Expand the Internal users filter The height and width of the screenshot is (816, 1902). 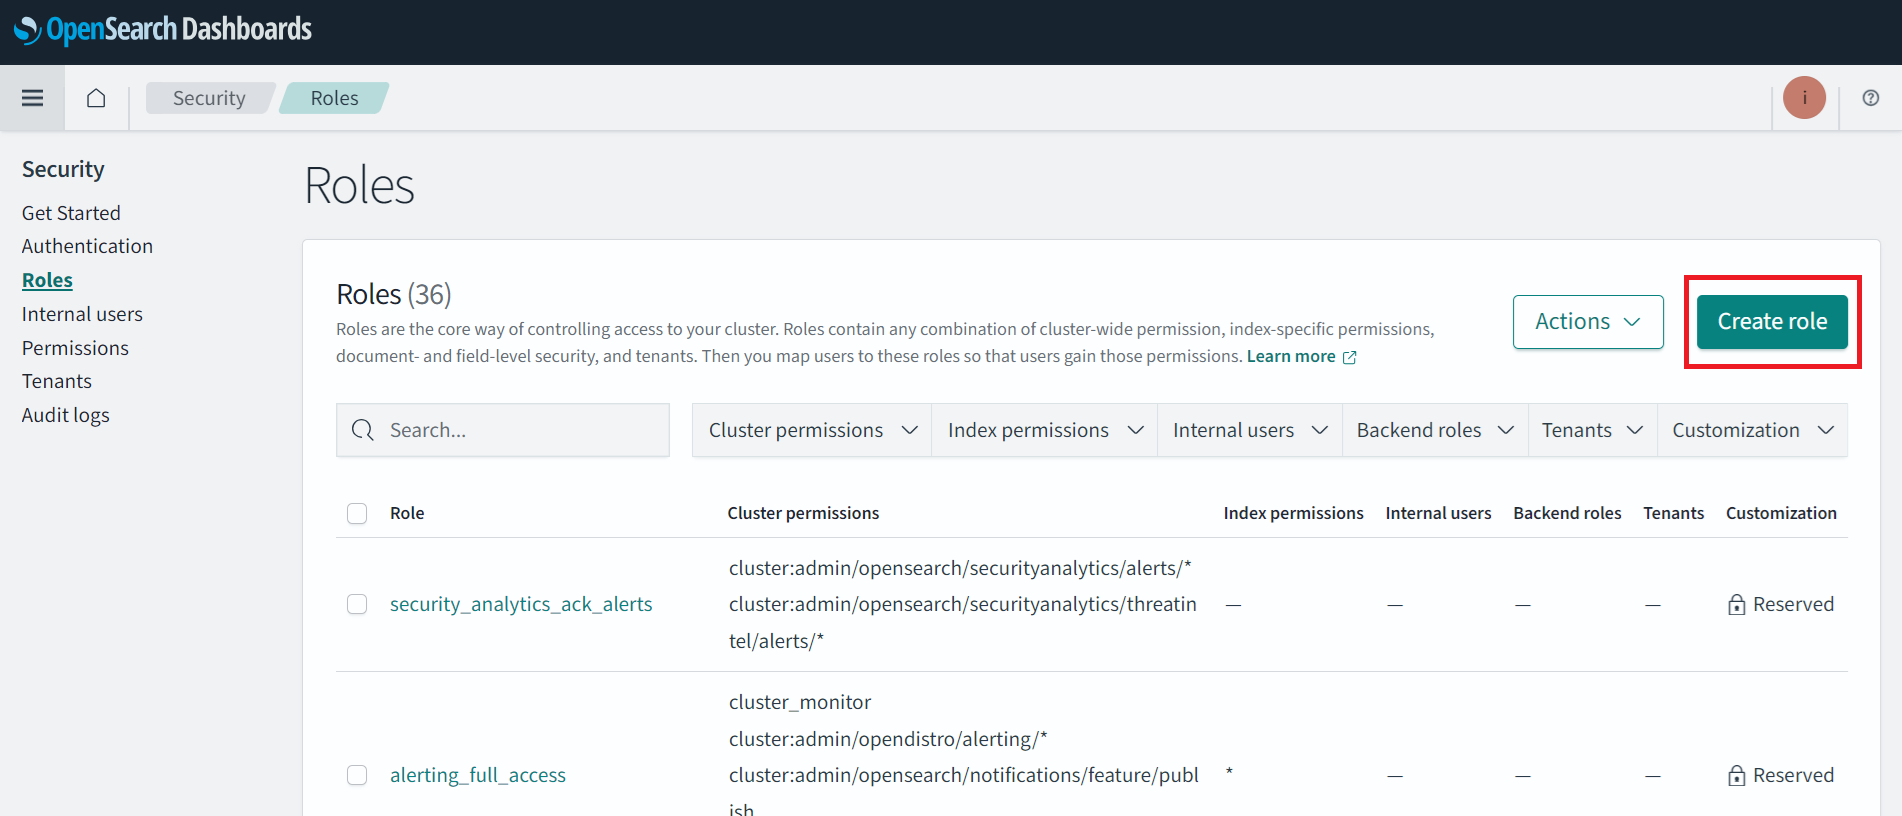[1249, 430]
